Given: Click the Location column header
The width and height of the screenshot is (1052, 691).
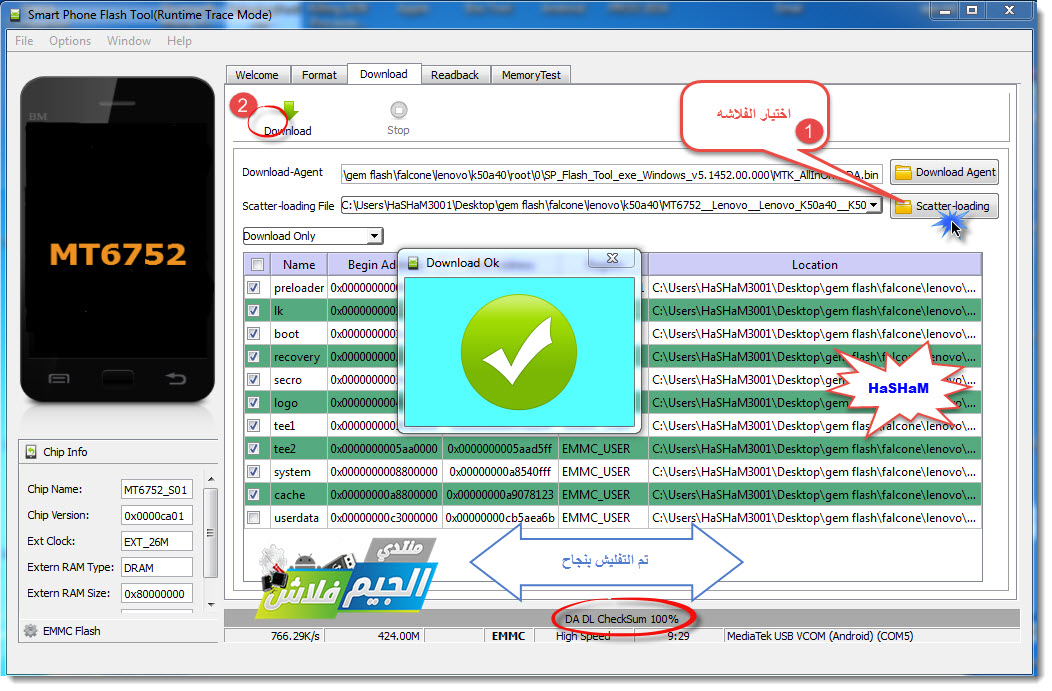Looking at the screenshot, I should click(x=814, y=265).
